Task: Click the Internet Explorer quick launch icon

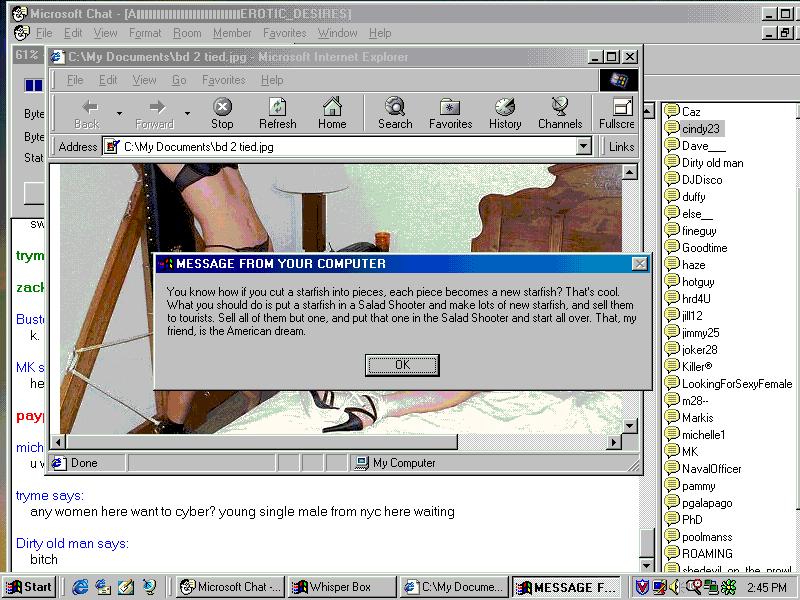Action: pos(80,587)
